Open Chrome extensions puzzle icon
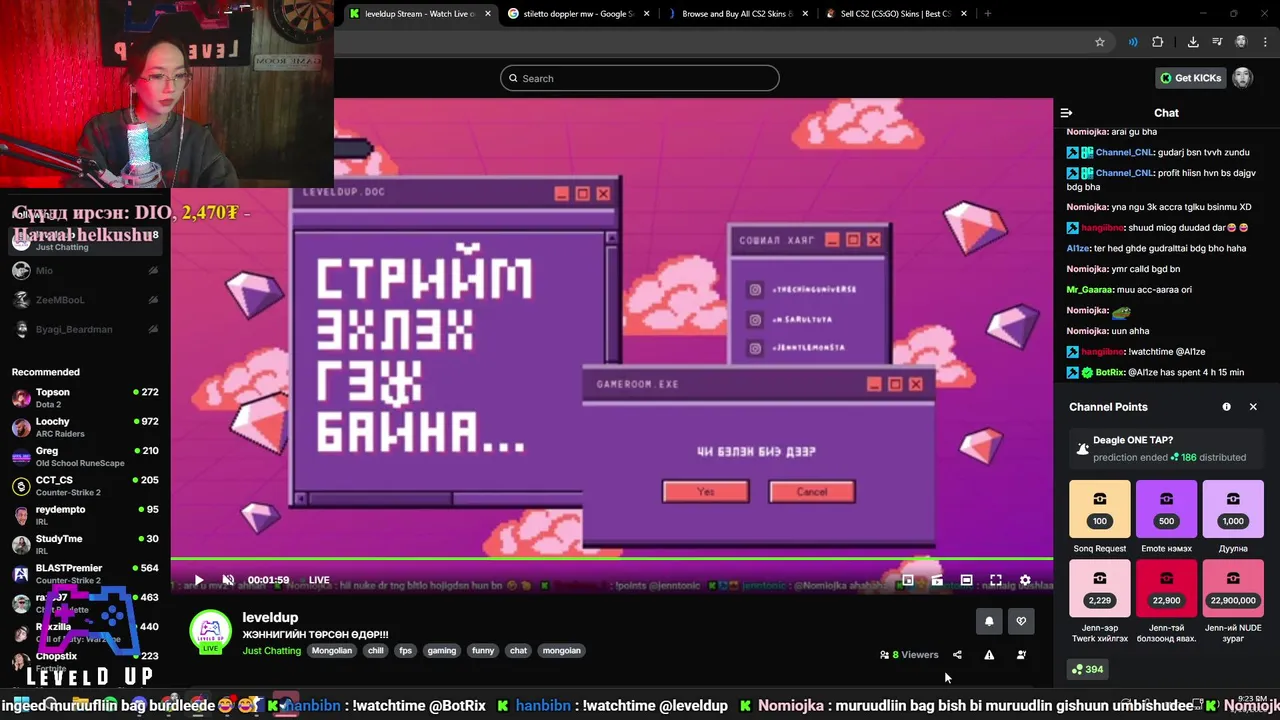 (1158, 42)
